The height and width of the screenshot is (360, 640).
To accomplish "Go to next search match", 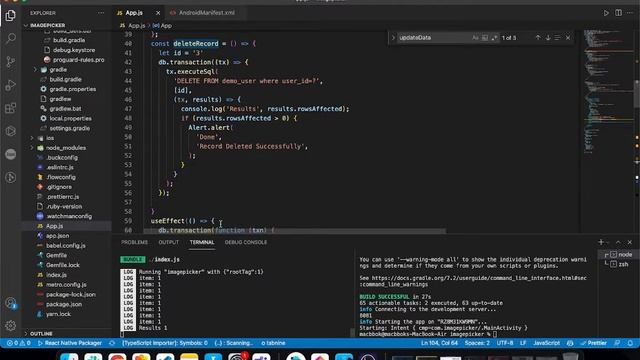I will (548, 38).
